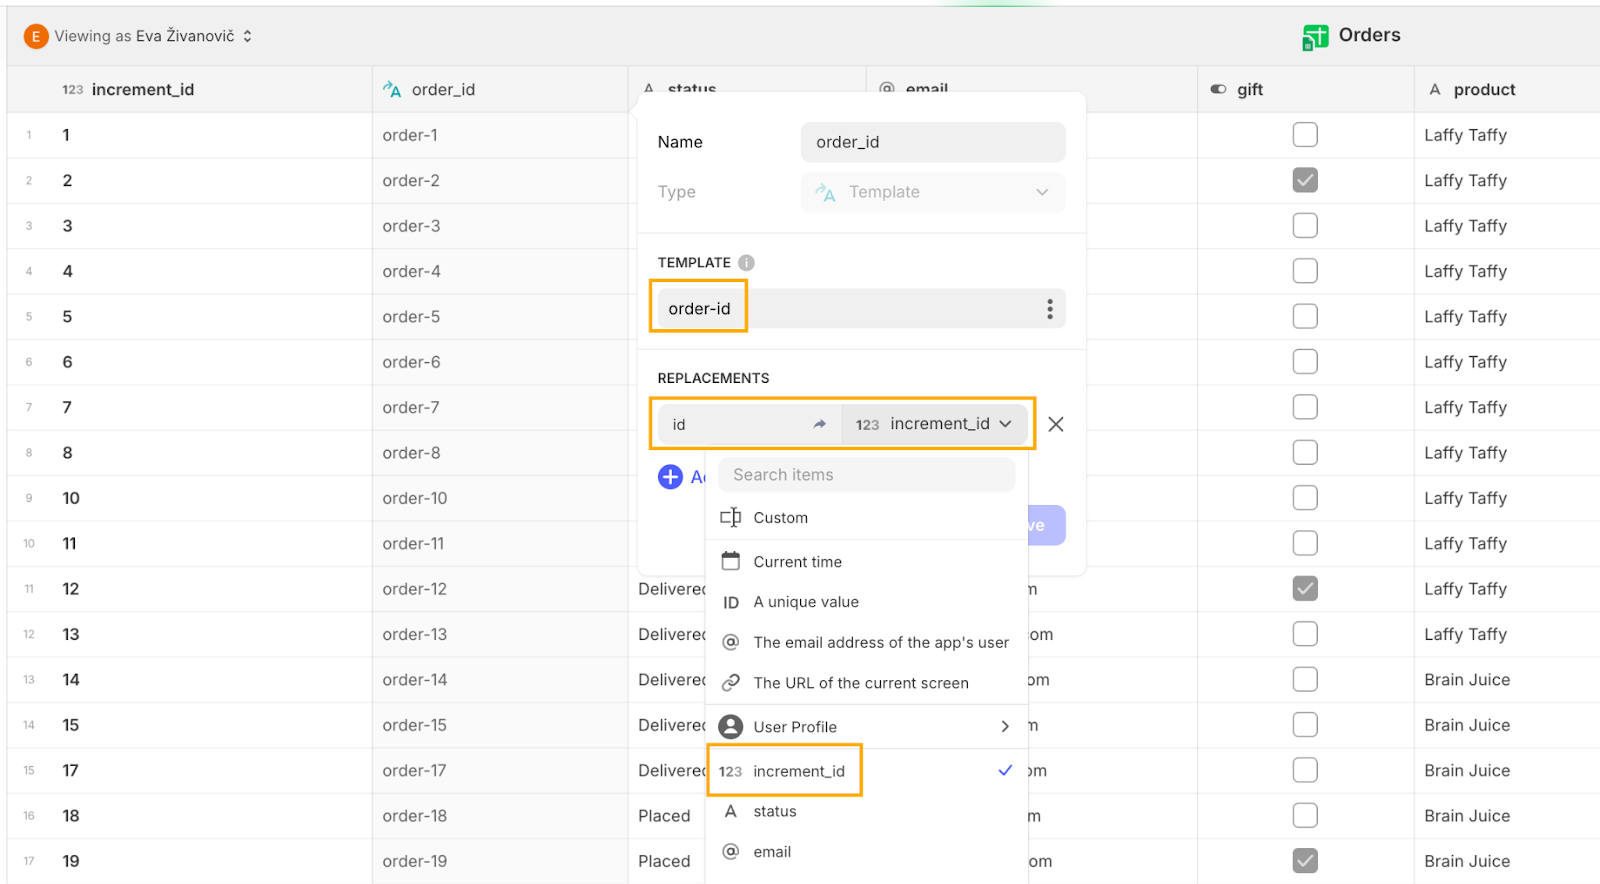The height and width of the screenshot is (884, 1600).
Task: Open the Type Template dropdown
Action: coord(933,192)
